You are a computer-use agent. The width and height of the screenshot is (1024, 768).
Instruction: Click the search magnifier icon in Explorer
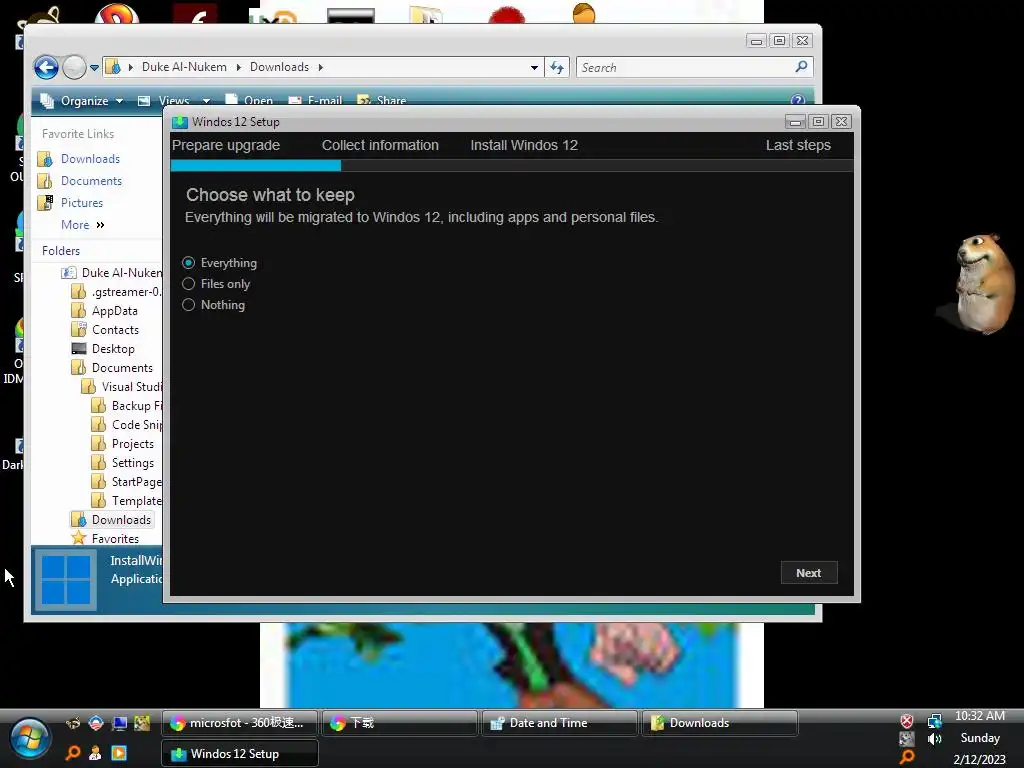click(801, 67)
